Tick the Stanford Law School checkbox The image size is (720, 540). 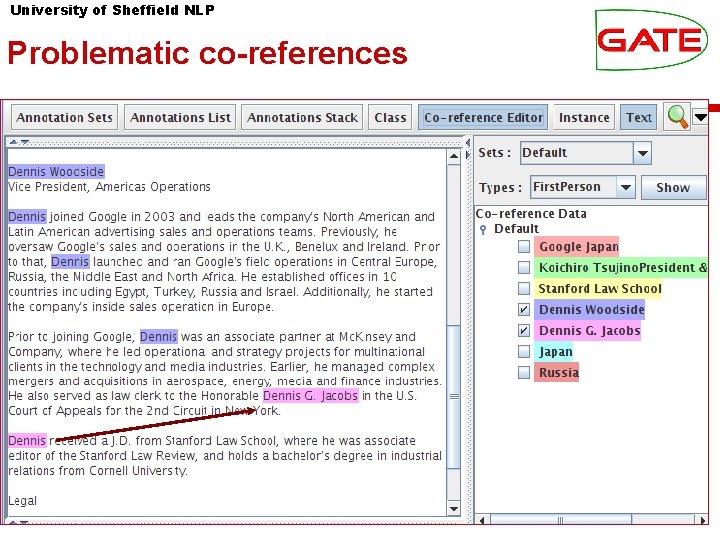(x=523, y=288)
